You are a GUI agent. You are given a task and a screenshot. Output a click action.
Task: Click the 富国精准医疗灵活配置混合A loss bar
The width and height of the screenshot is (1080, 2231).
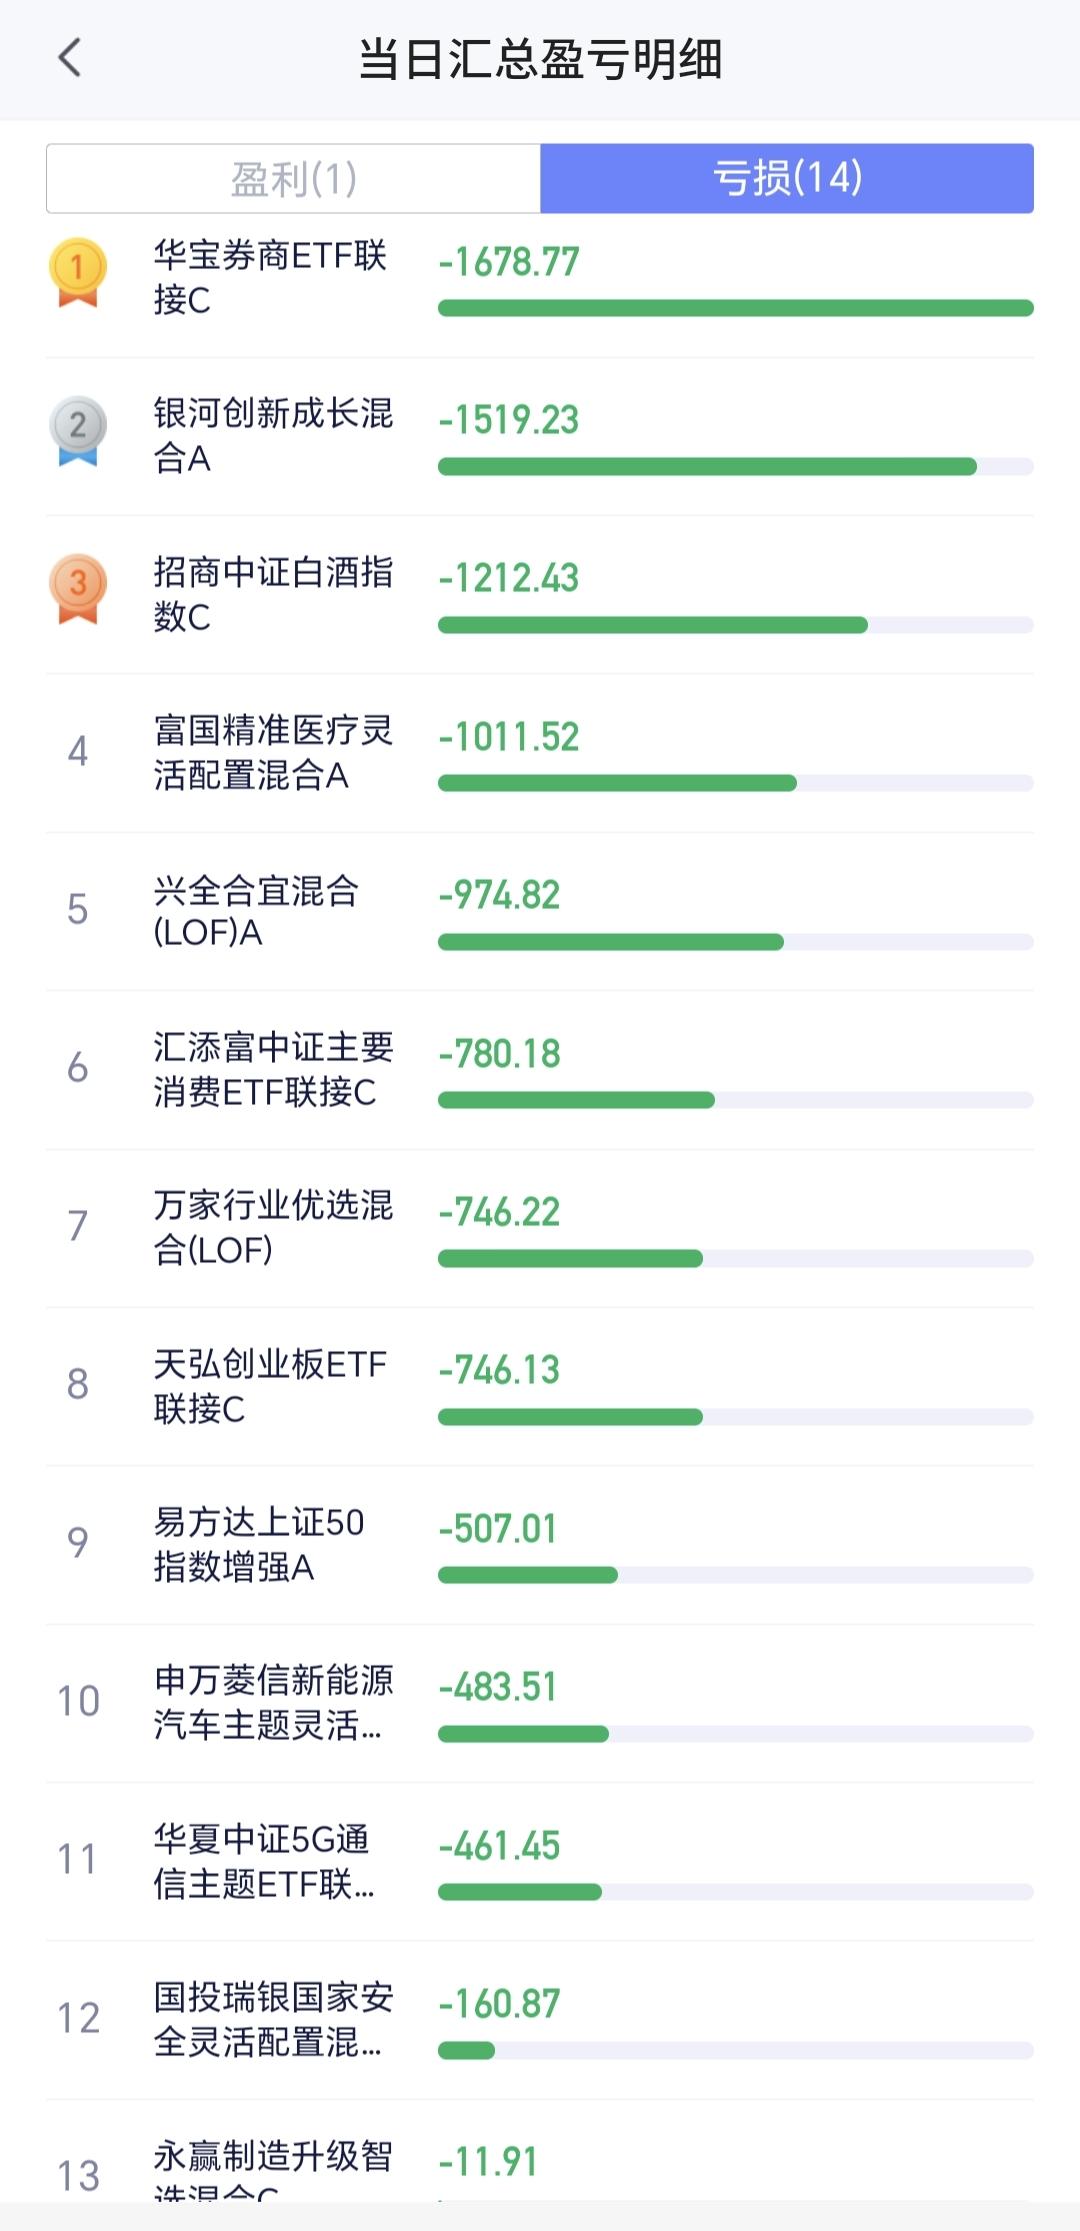coord(617,783)
